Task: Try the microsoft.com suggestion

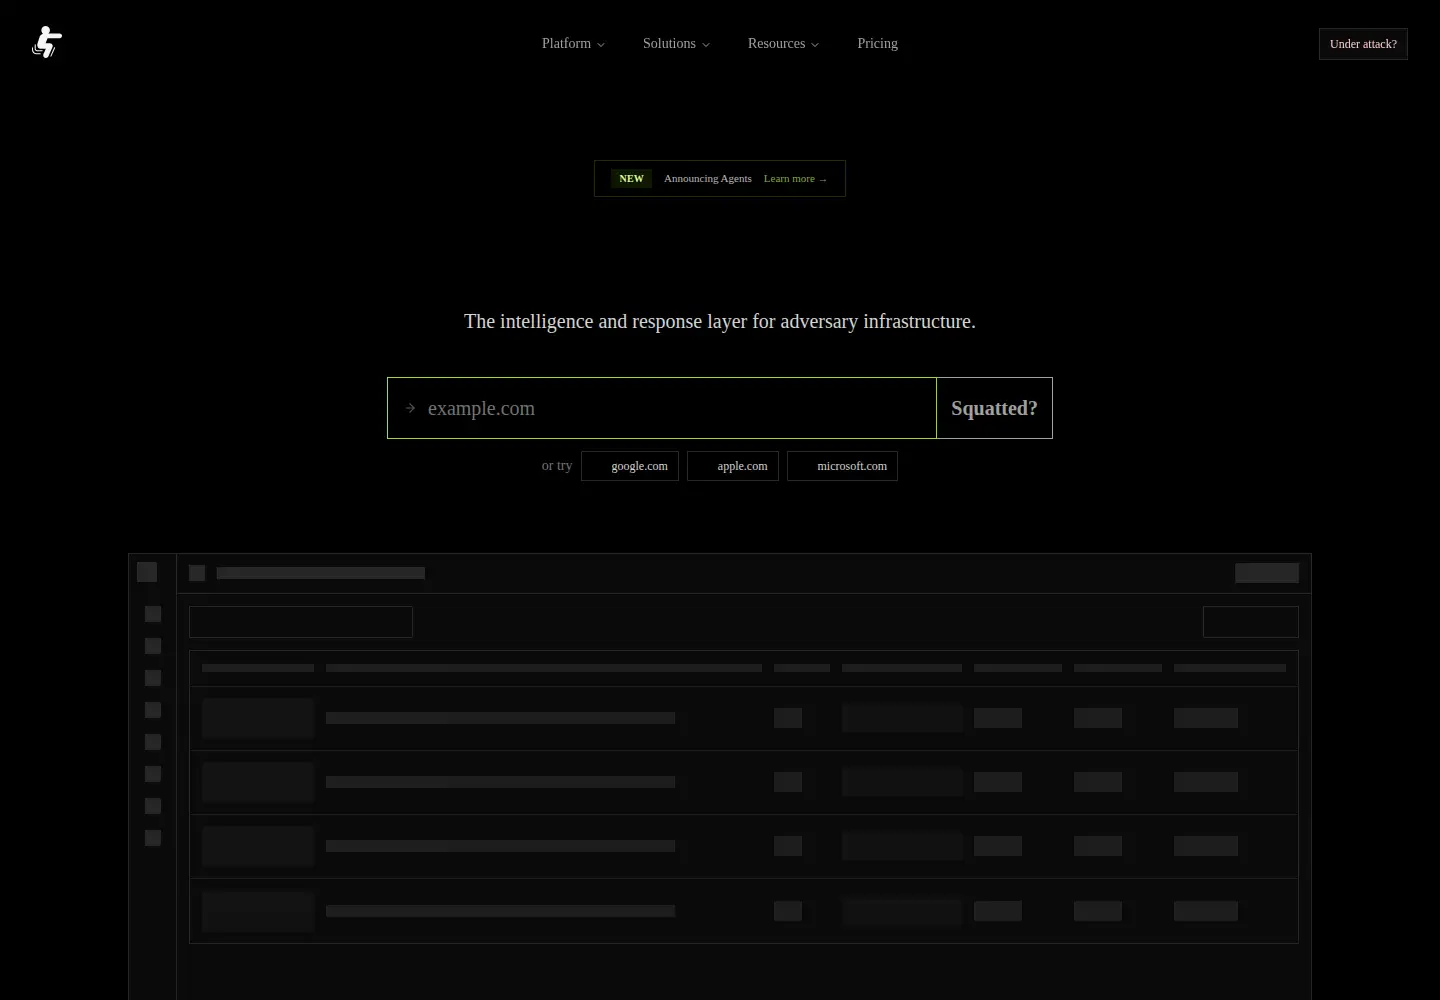Action: (x=842, y=466)
